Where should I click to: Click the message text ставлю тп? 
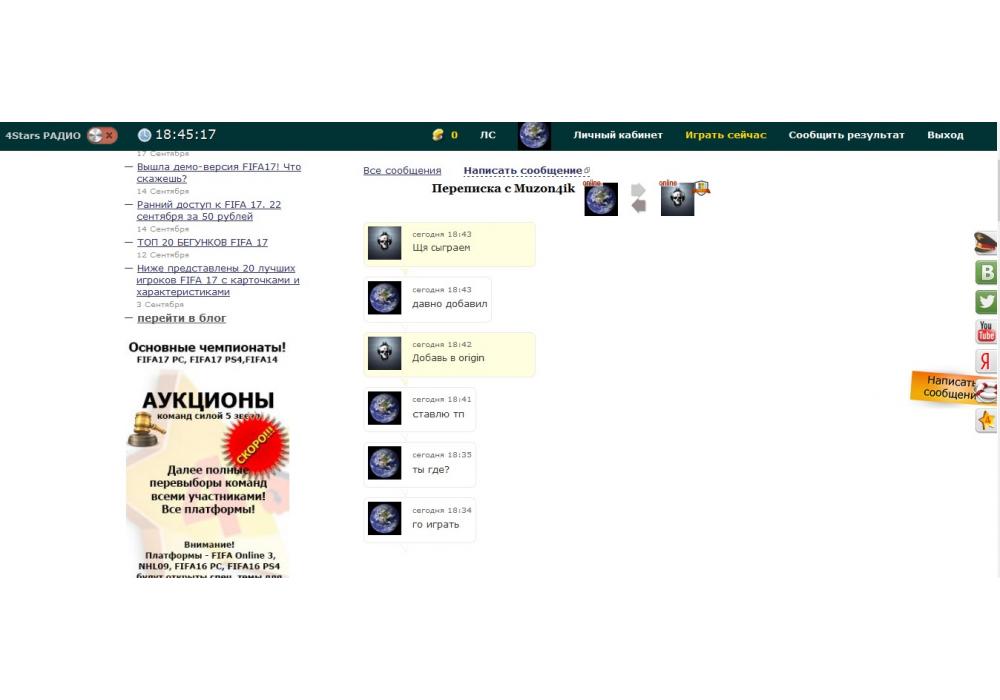coord(438,414)
